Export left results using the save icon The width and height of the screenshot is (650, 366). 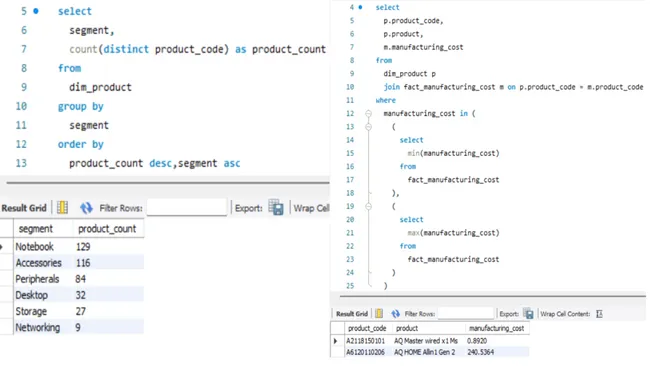276,207
